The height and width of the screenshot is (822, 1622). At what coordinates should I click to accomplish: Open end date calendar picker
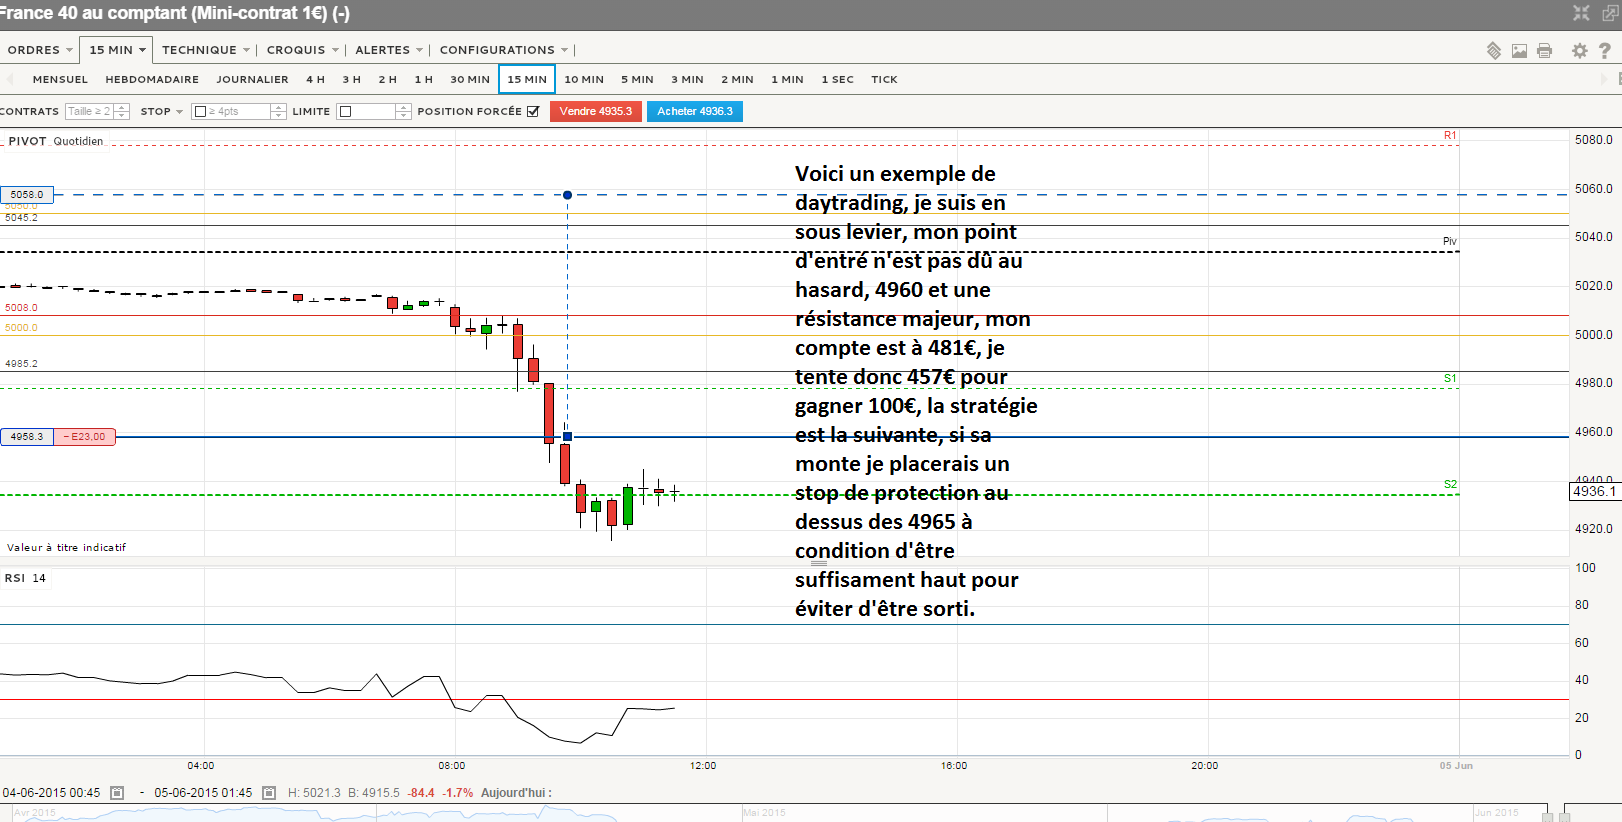coord(269,793)
